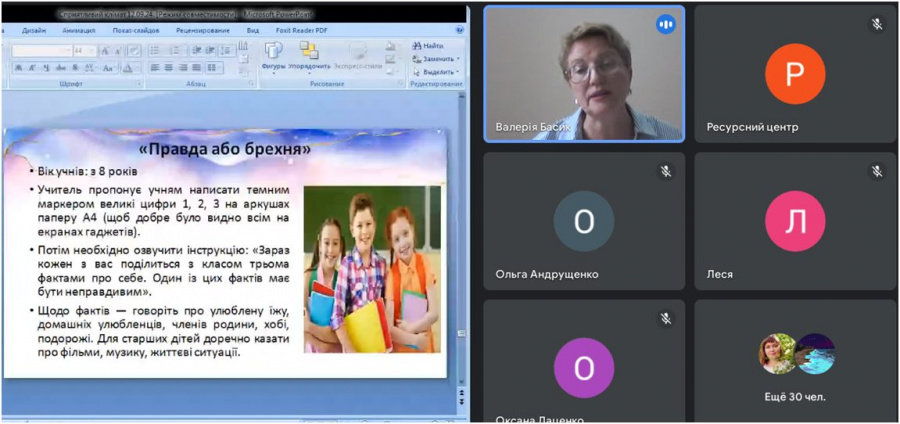This screenshot has width=900, height=424.
Task: Open PowerPoint help question-mark icon
Action: pyautogui.click(x=460, y=30)
